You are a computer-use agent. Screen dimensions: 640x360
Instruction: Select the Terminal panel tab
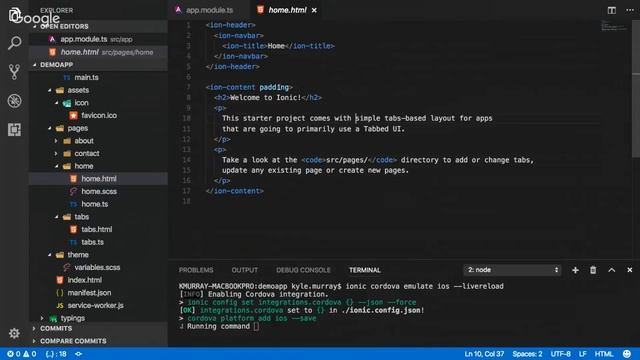click(x=364, y=270)
